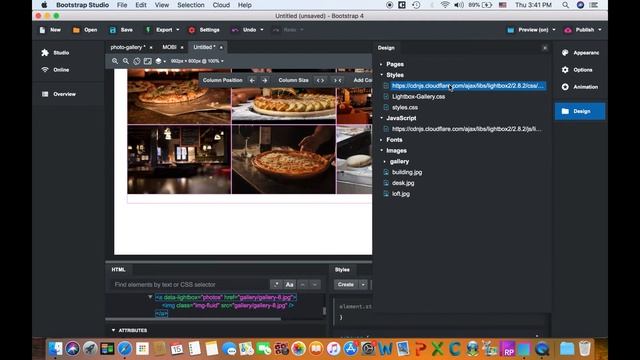Open the Overview panel
This screenshot has width=640, height=360.
click(59, 94)
